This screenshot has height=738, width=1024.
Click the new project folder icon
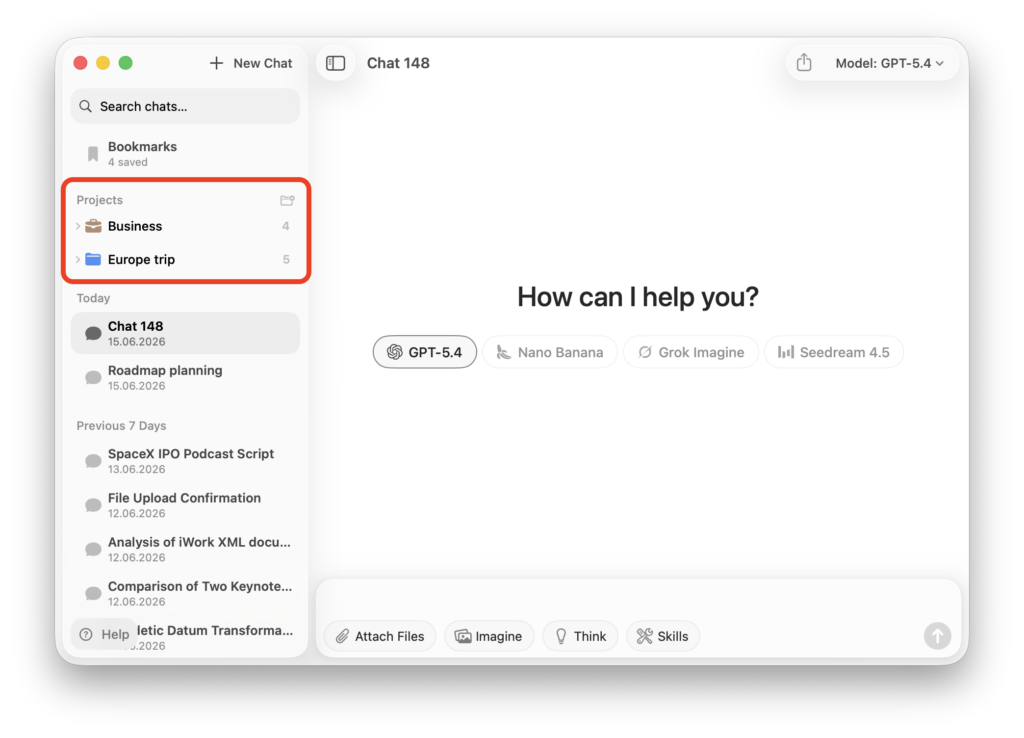tap(287, 200)
